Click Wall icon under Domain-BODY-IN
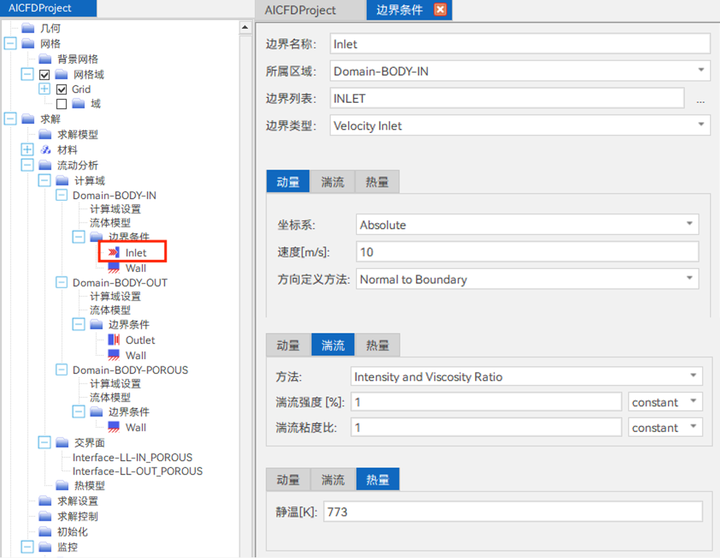 point(113,268)
